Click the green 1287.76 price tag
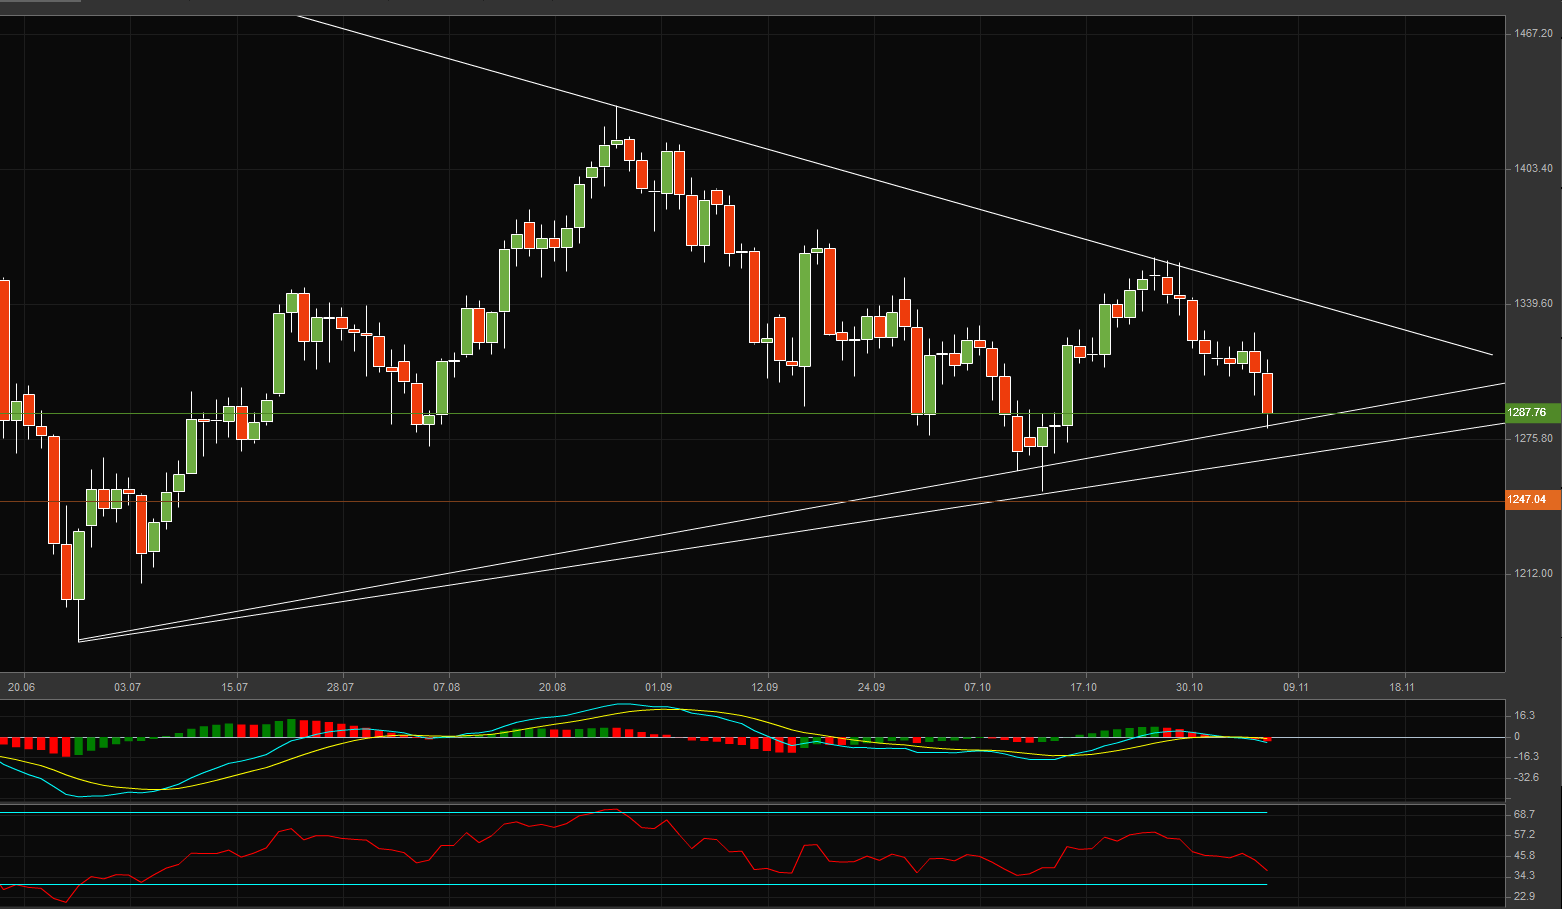Image resolution: width=1562 pixels, height=909 pixels. (1528, 412)
